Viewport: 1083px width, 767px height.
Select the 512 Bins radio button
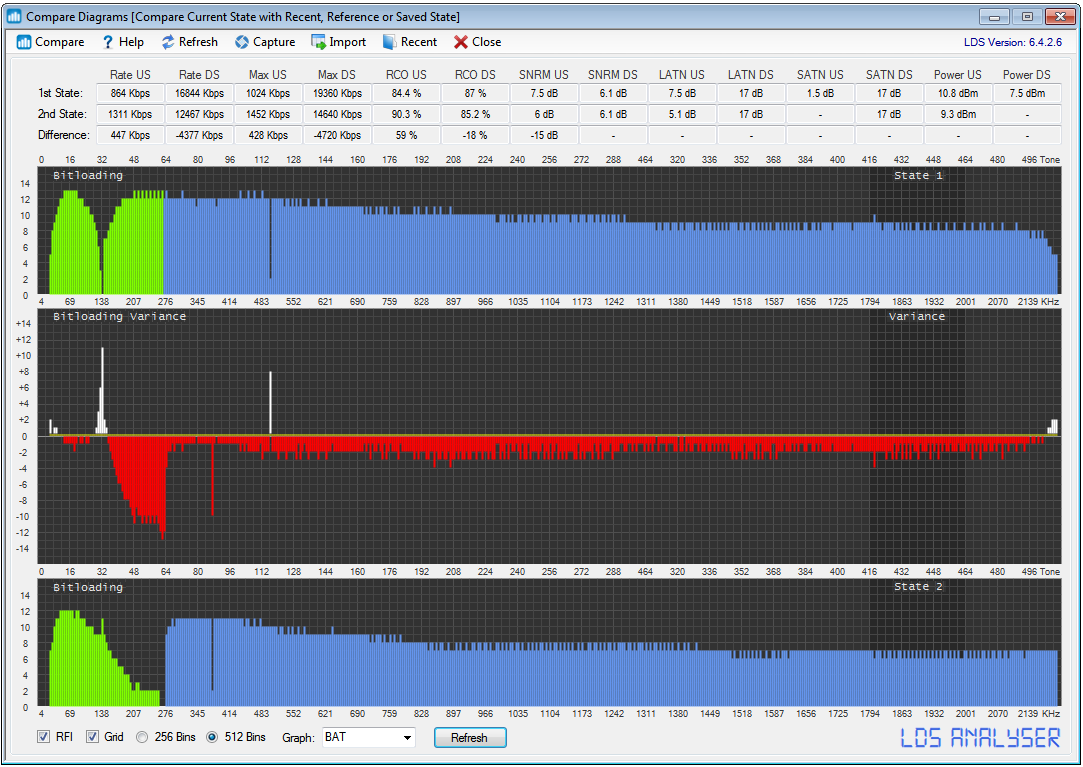(x=212, y=738)
